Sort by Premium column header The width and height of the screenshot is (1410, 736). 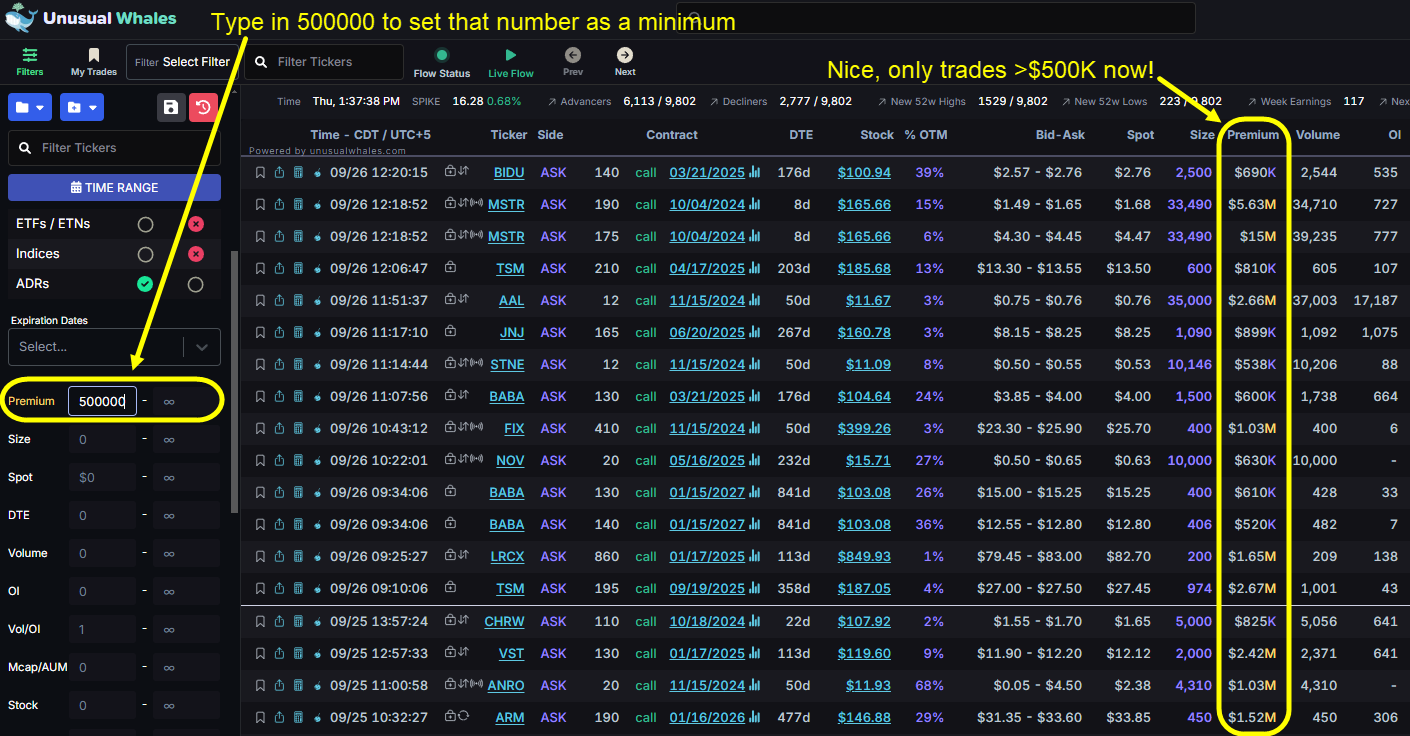(x=1253, y=135)
